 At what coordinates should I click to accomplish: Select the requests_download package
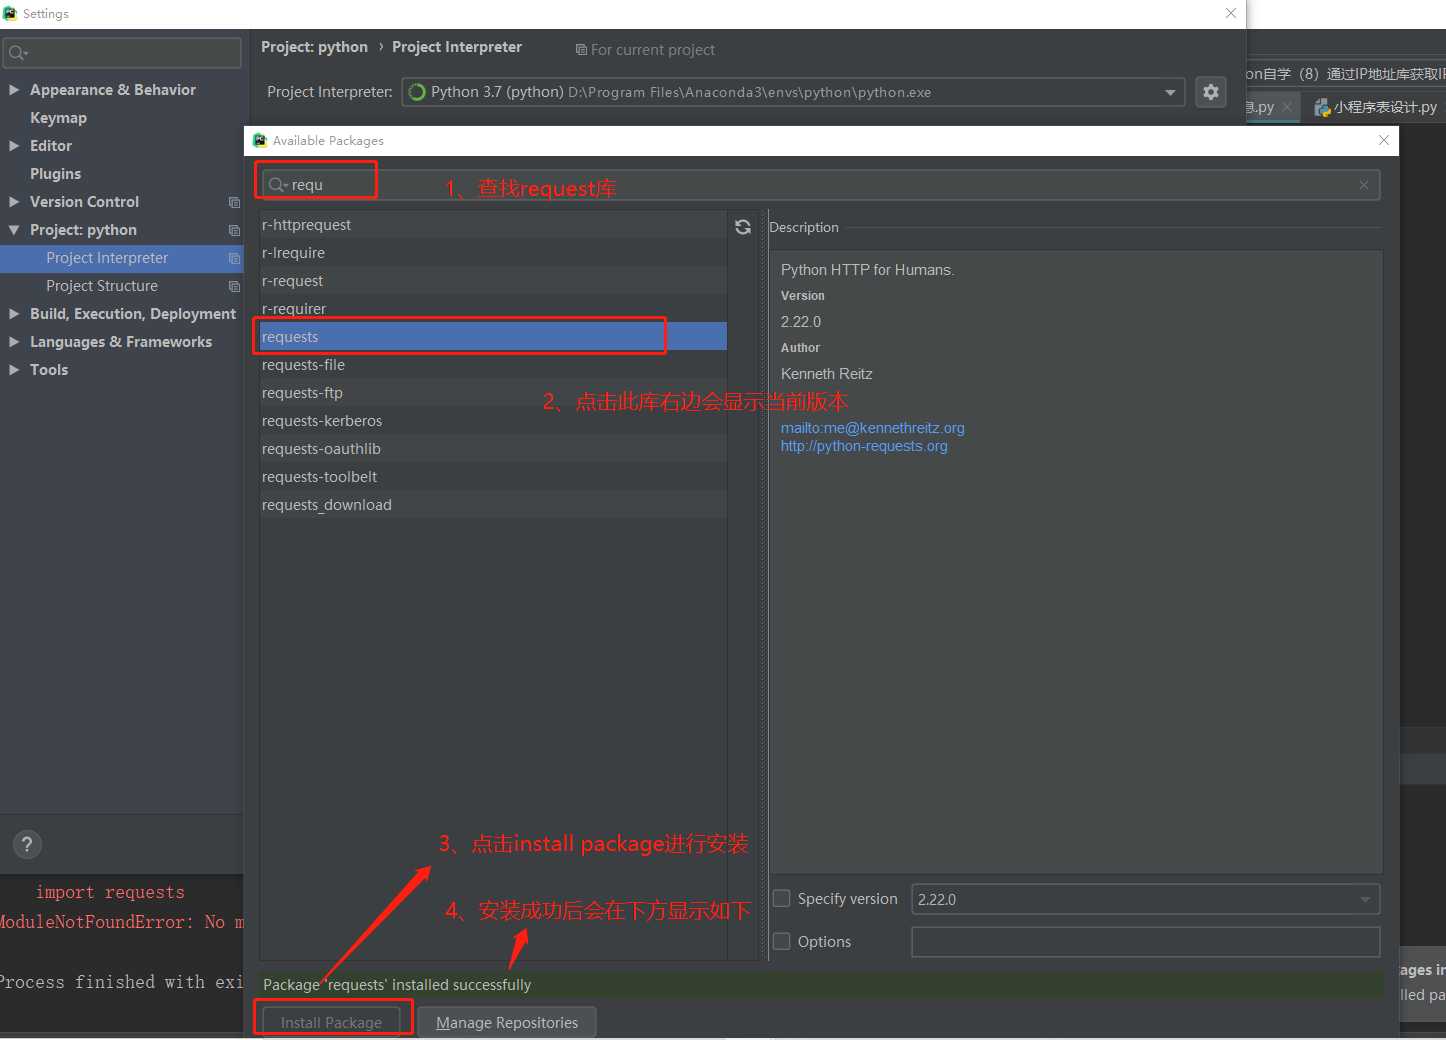(493, 505)
